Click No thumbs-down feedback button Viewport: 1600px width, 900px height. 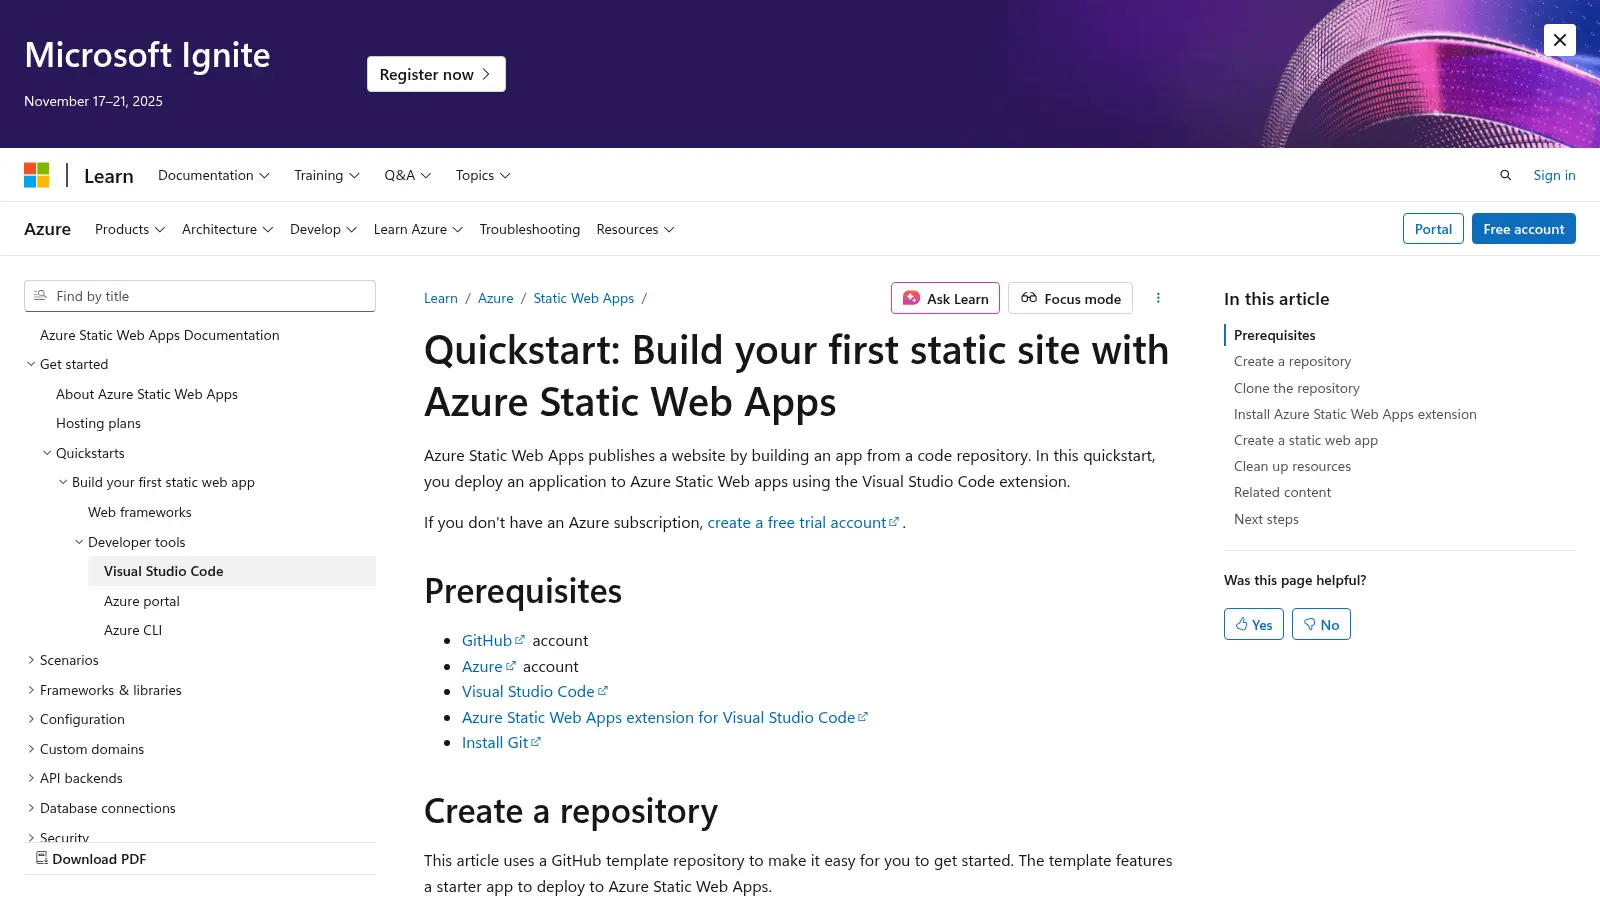[1321, 624]
